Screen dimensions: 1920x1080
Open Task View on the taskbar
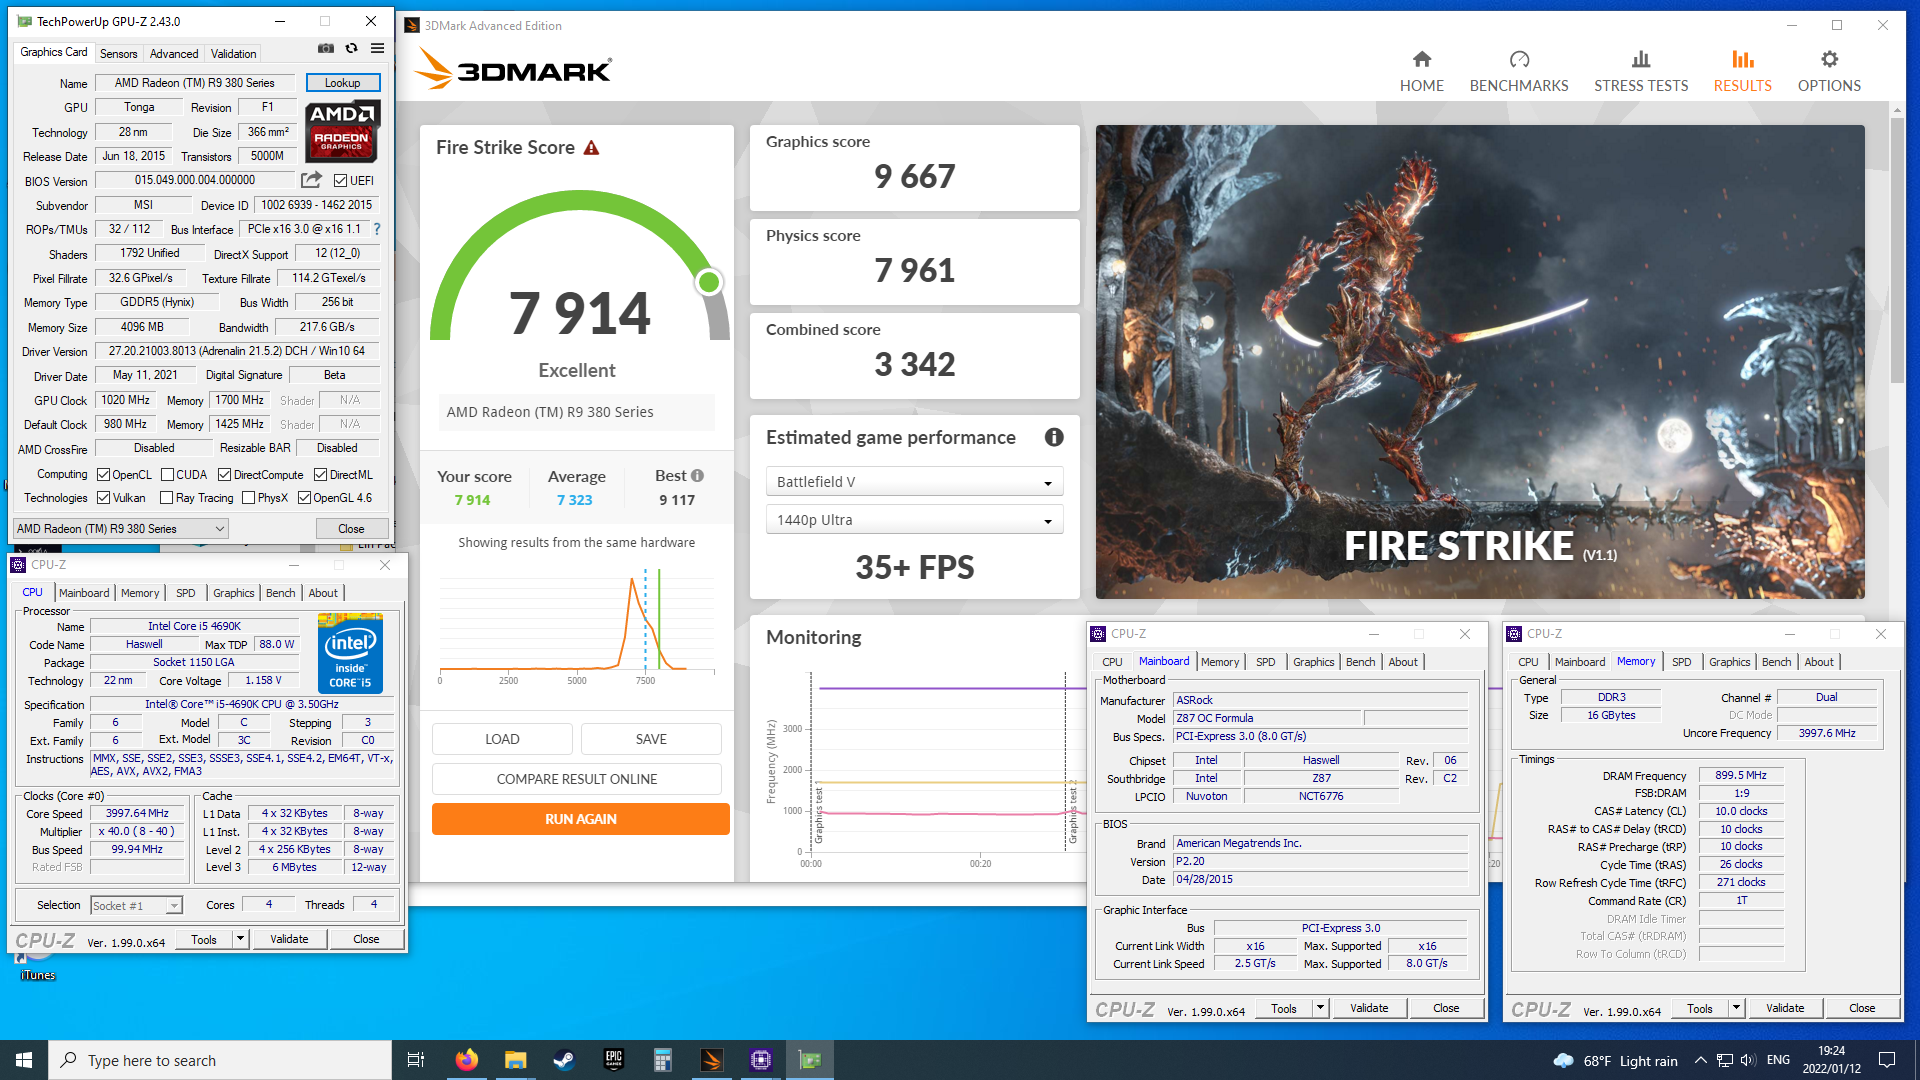click(x=416, y=1060)
